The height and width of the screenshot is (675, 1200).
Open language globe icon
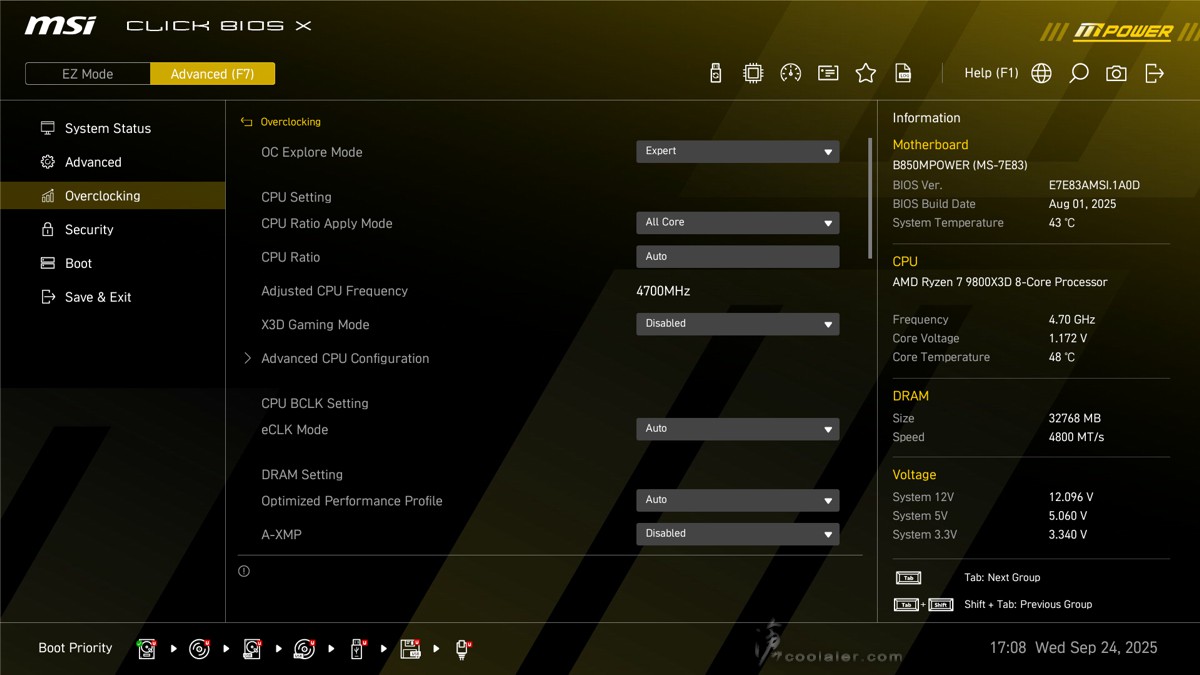click(1041, 73)
